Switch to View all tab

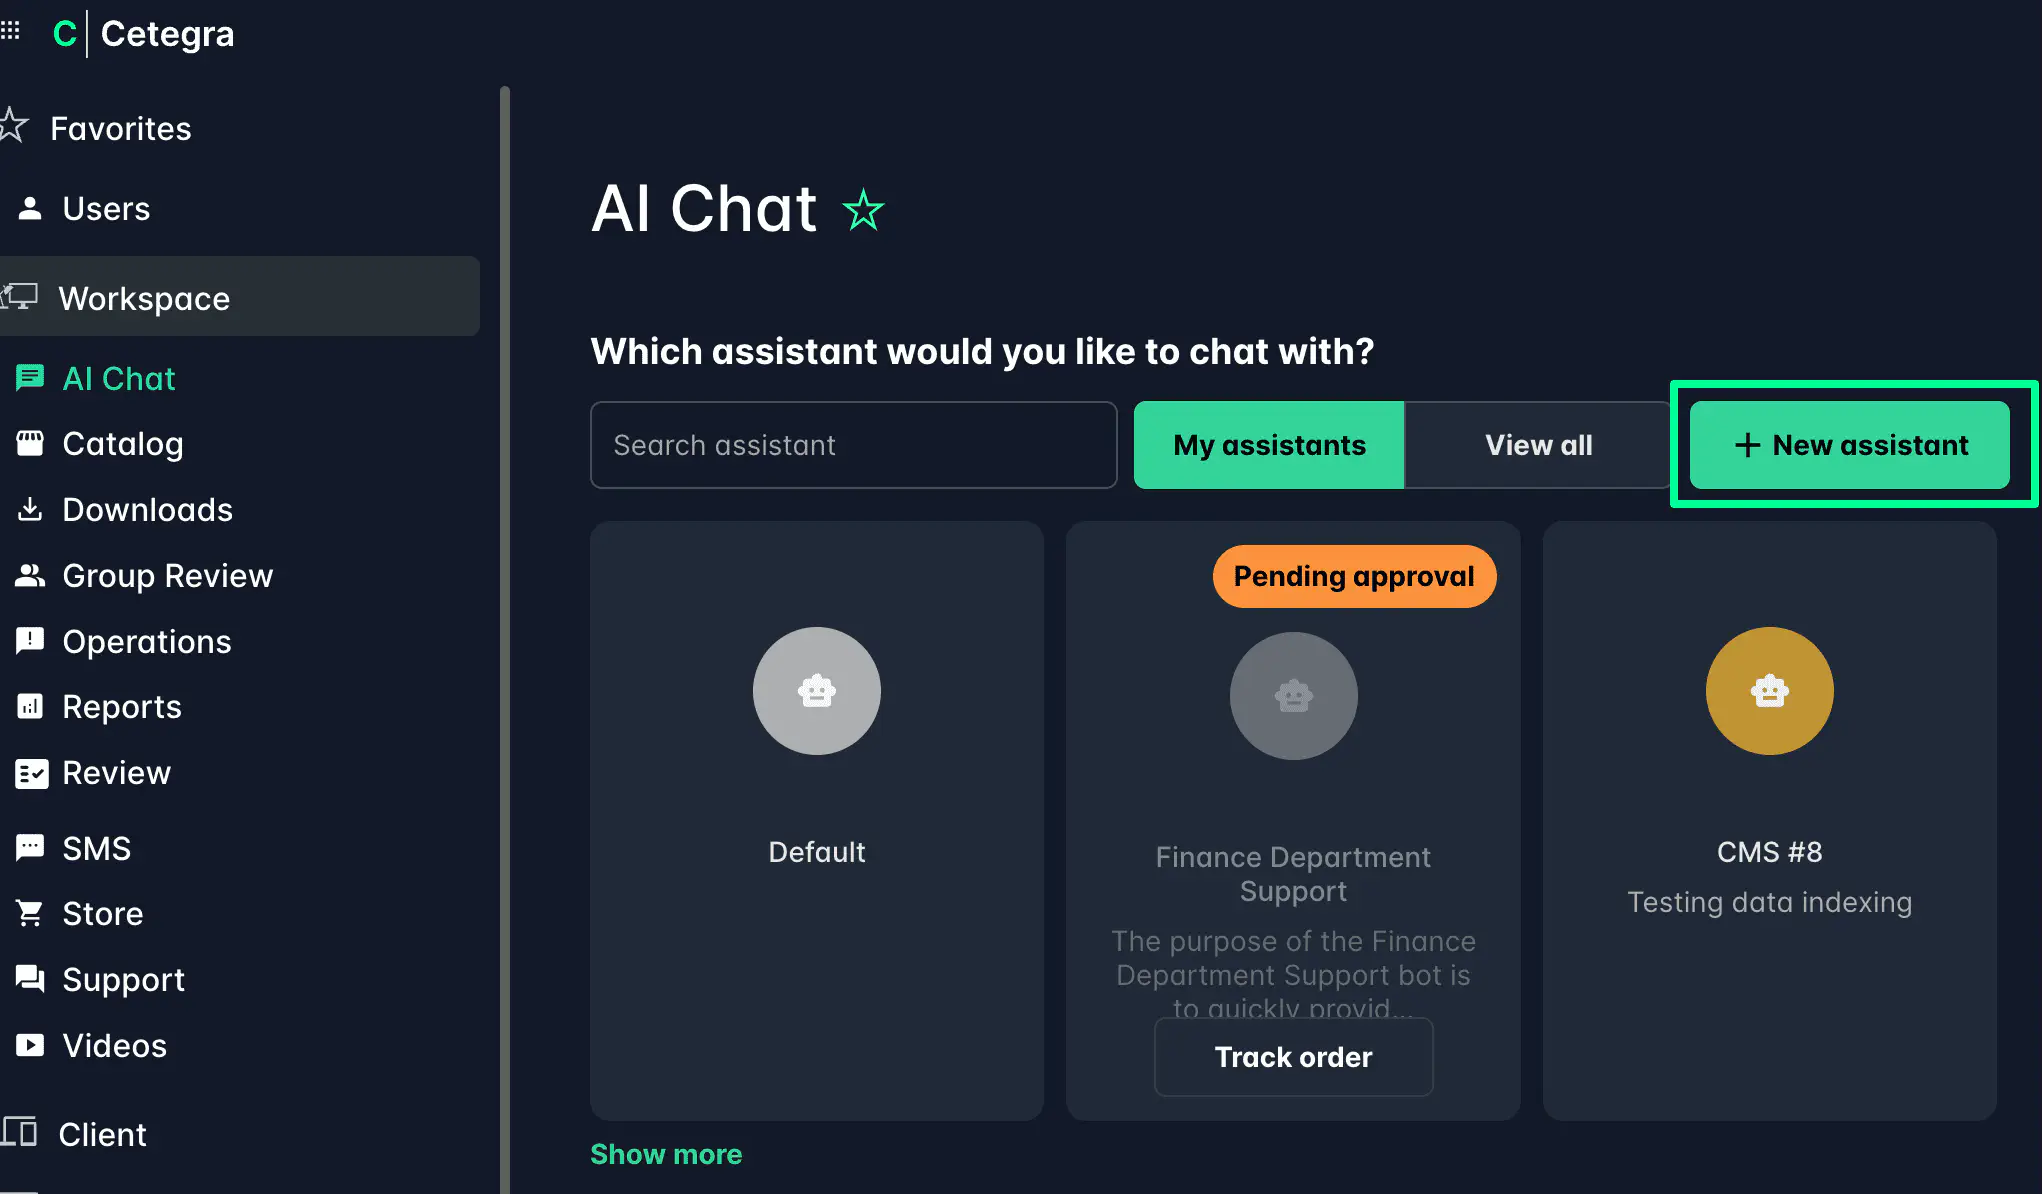pyautogui.click(x=1538, y=445)
